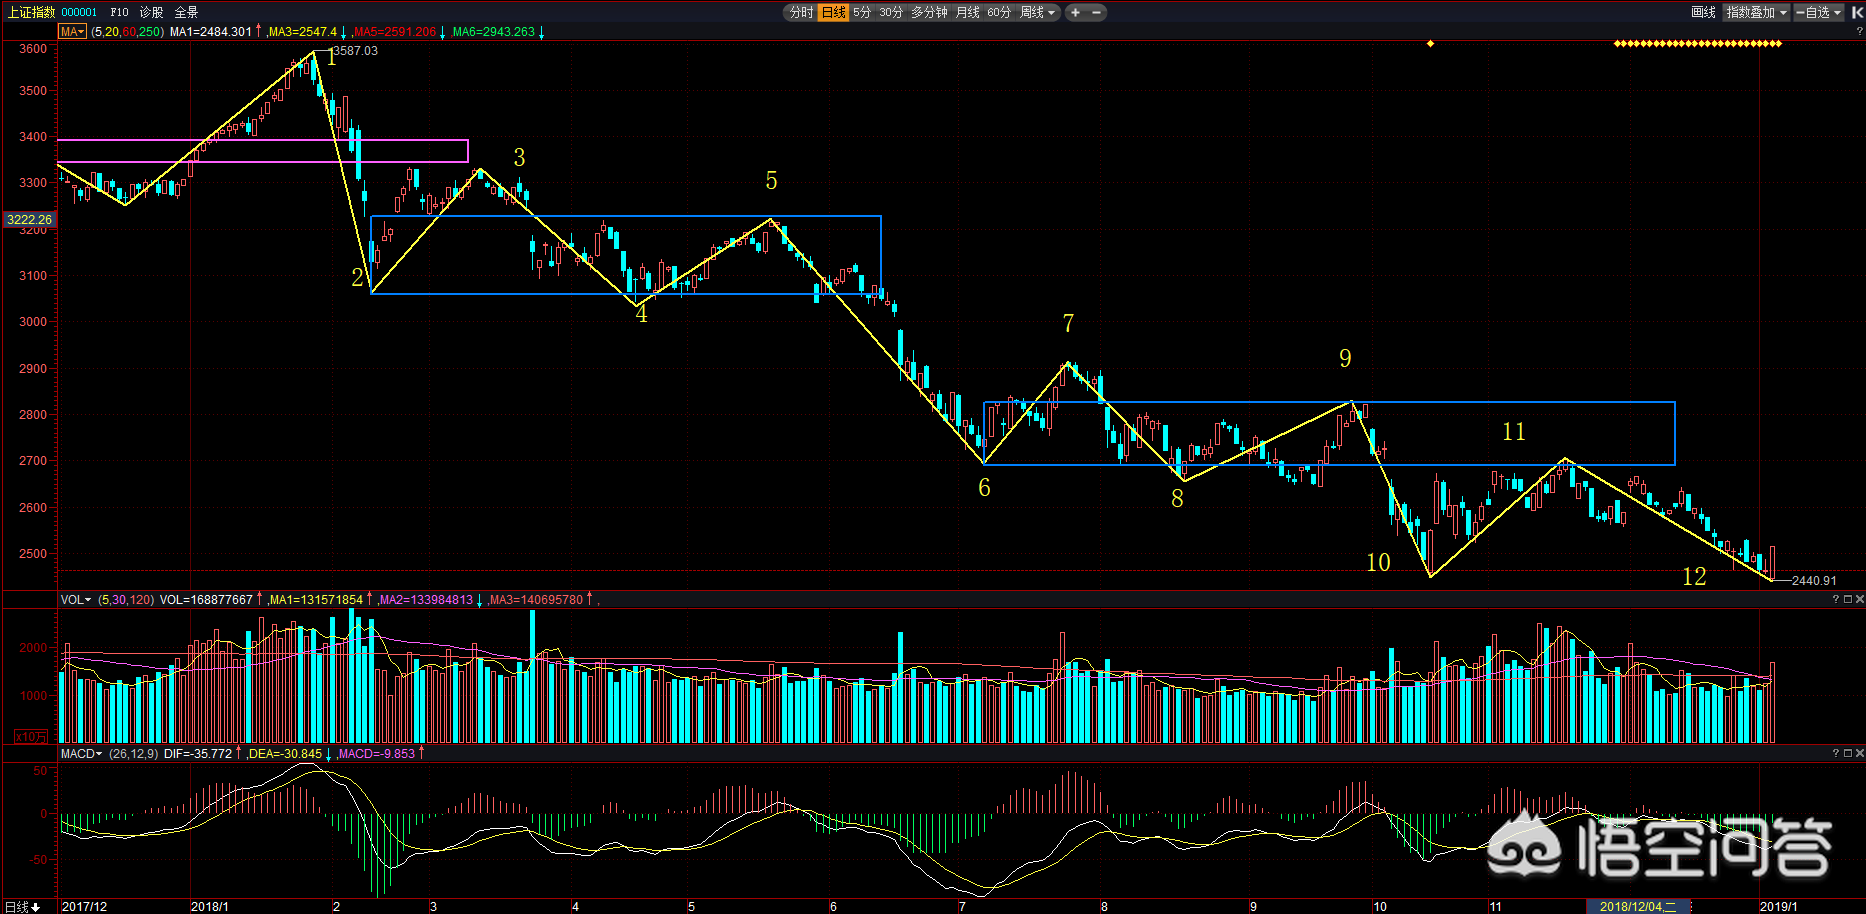Maximize the VOL panel
Screen dimensions: 1866x914
coord(1848,600)
